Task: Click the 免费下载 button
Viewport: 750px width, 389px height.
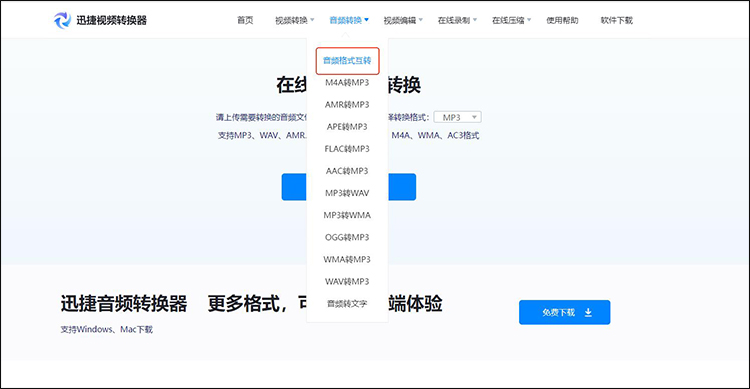Action: [564, 312]
